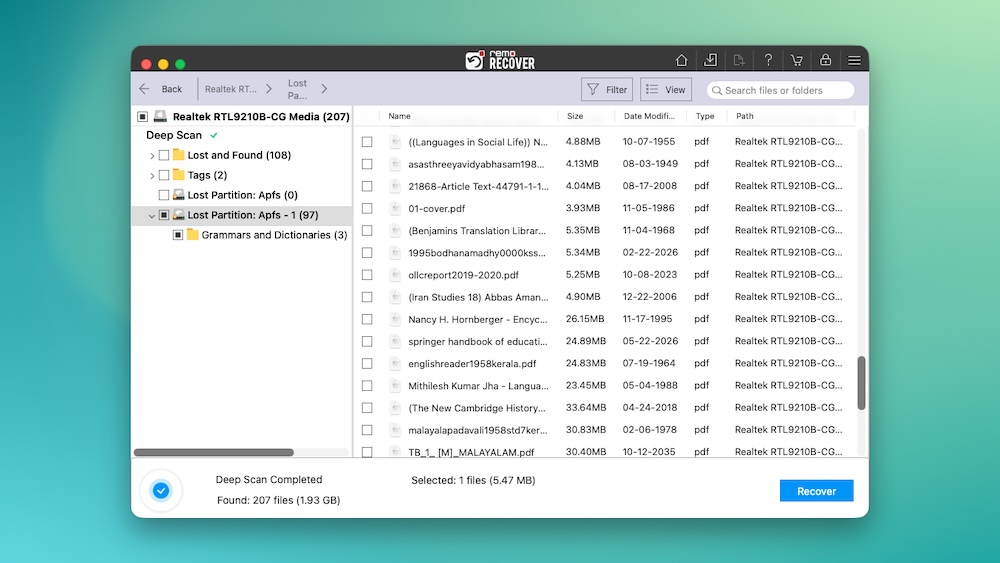Expand the Tags folder tree node

point(152,175)
